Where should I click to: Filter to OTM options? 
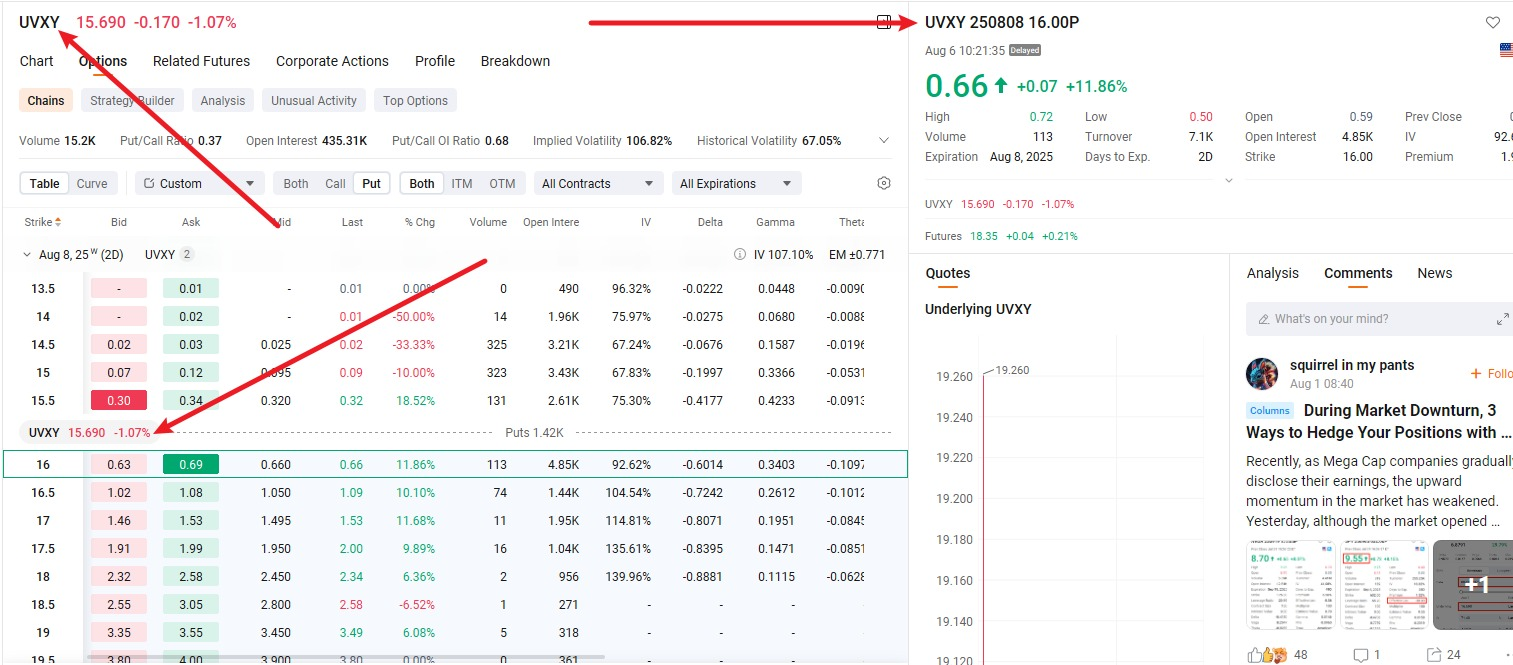(x=503, y=183)
